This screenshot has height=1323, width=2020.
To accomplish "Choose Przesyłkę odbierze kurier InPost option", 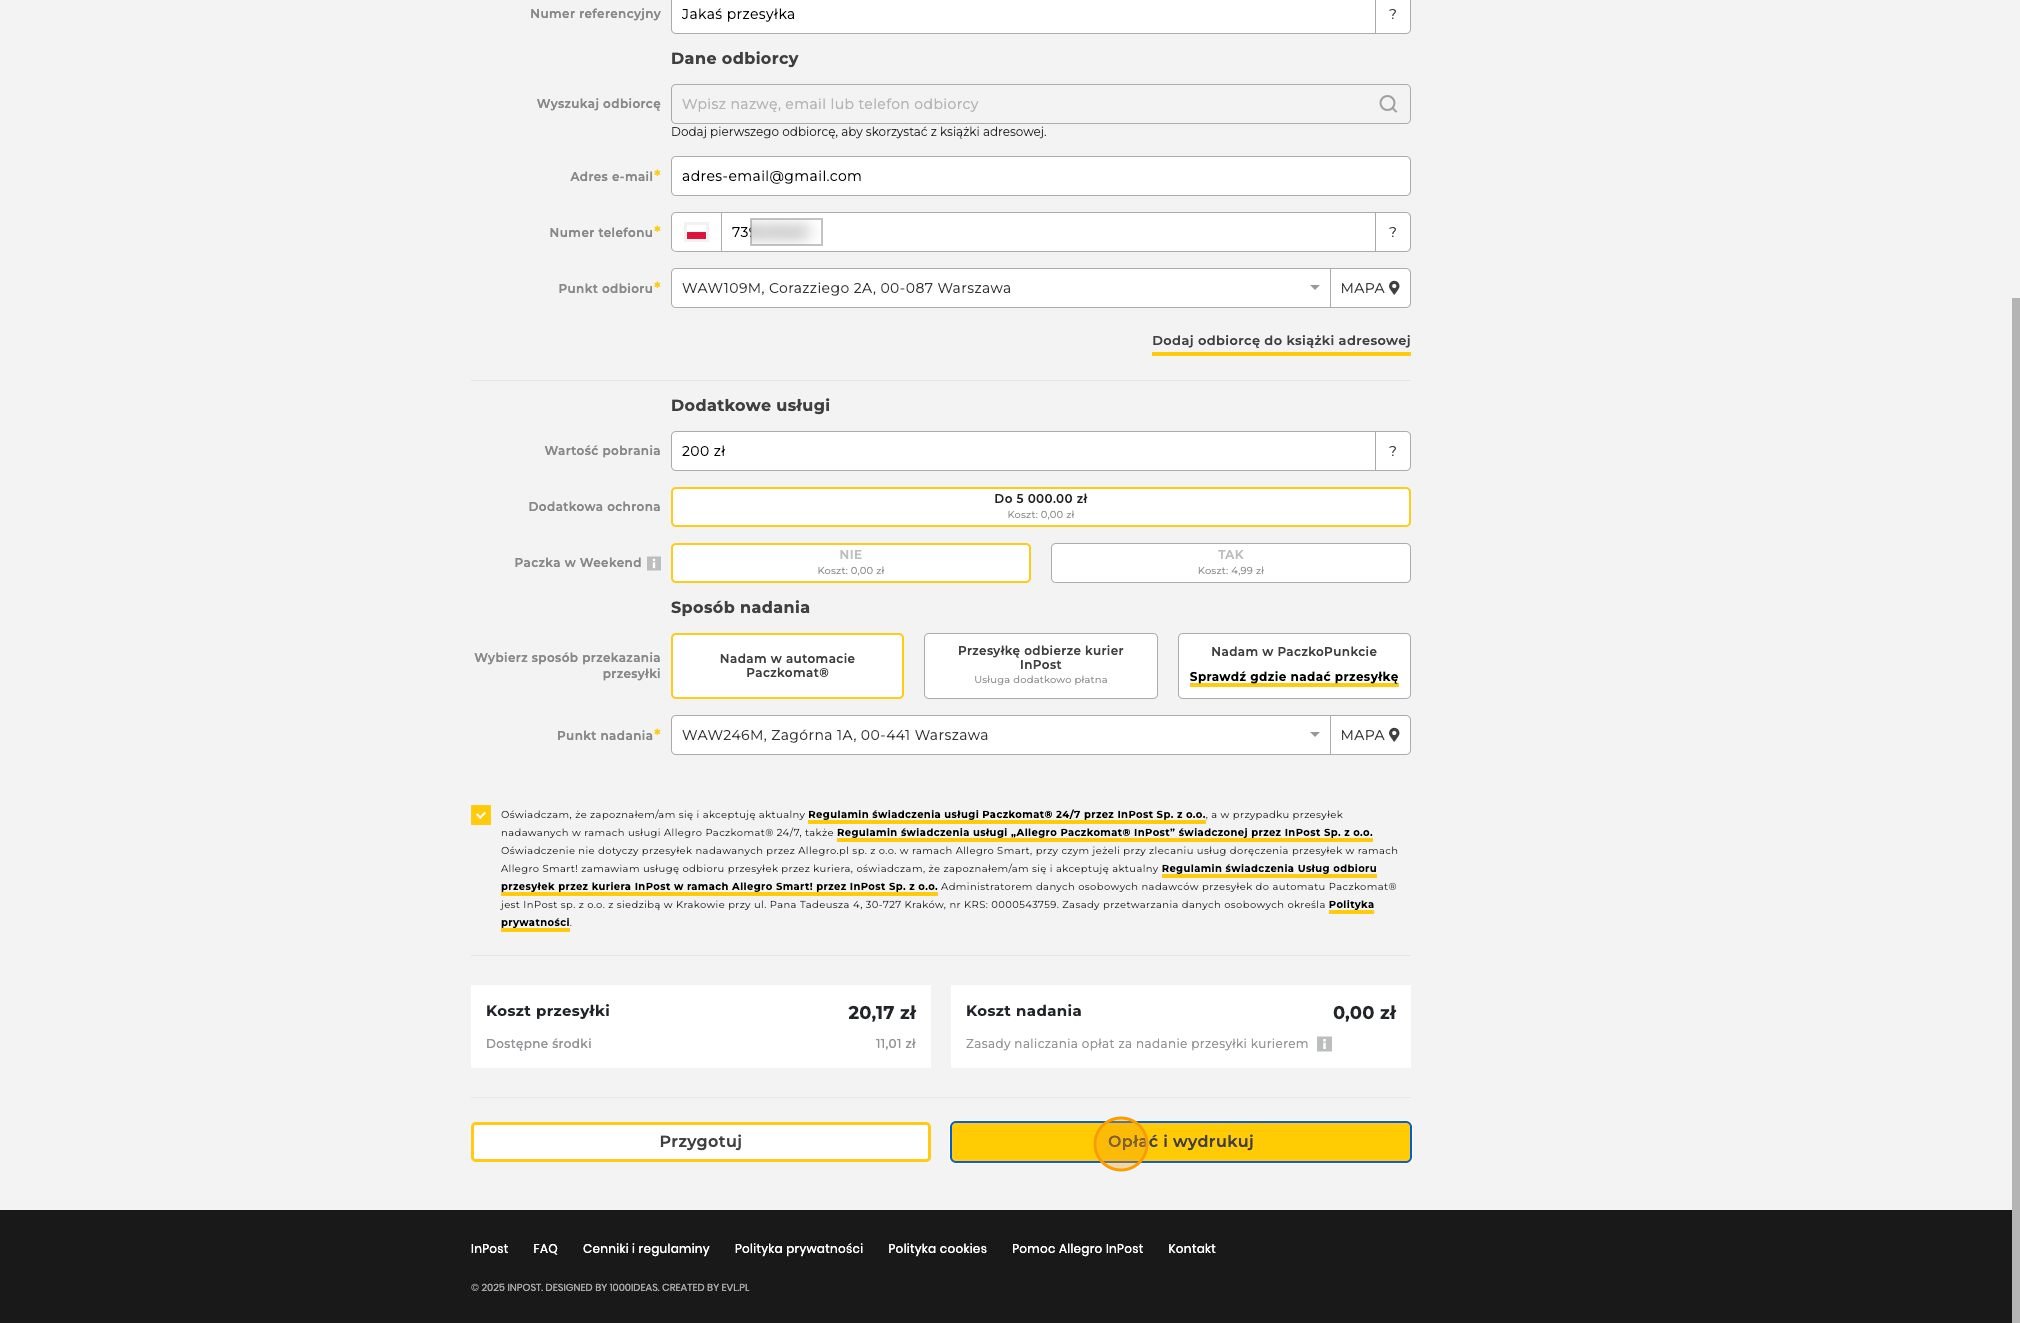I will coord(1041,666).
